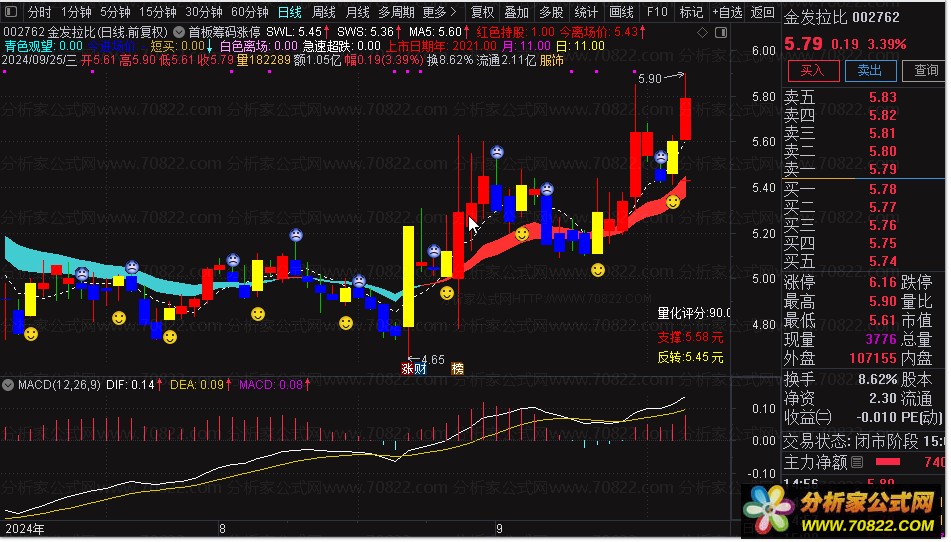Click the 卖出 sell button
The width and height of the screenshot is (951, 542).
tap(870, 71)
